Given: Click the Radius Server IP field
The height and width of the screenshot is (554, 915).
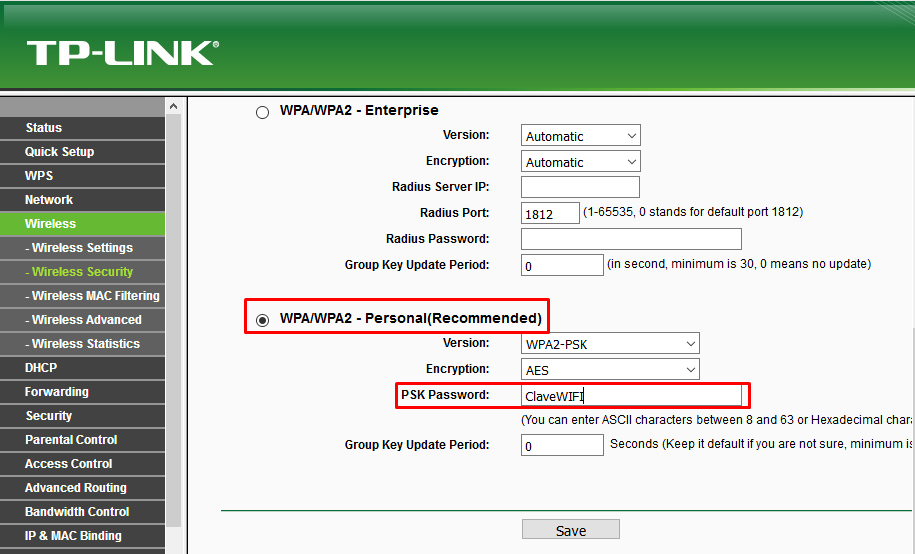Looking at the screenshot, I should tap(580, 187).
